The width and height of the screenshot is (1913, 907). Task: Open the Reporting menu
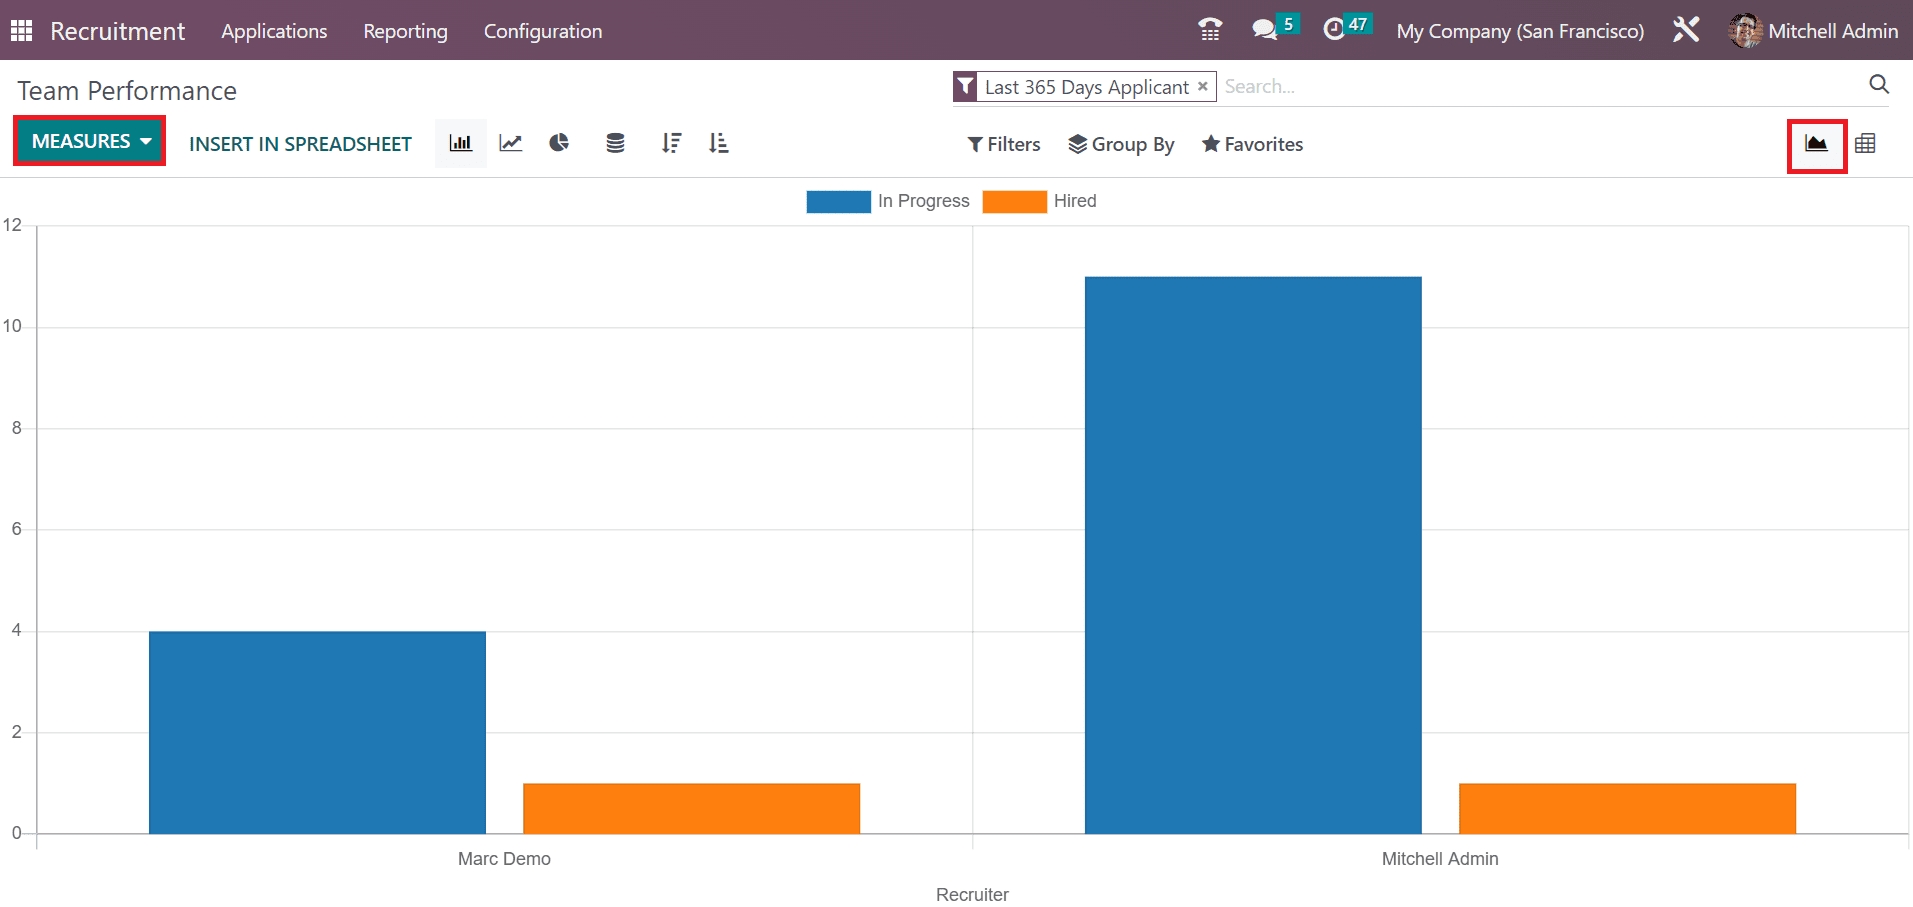point(405,31)
